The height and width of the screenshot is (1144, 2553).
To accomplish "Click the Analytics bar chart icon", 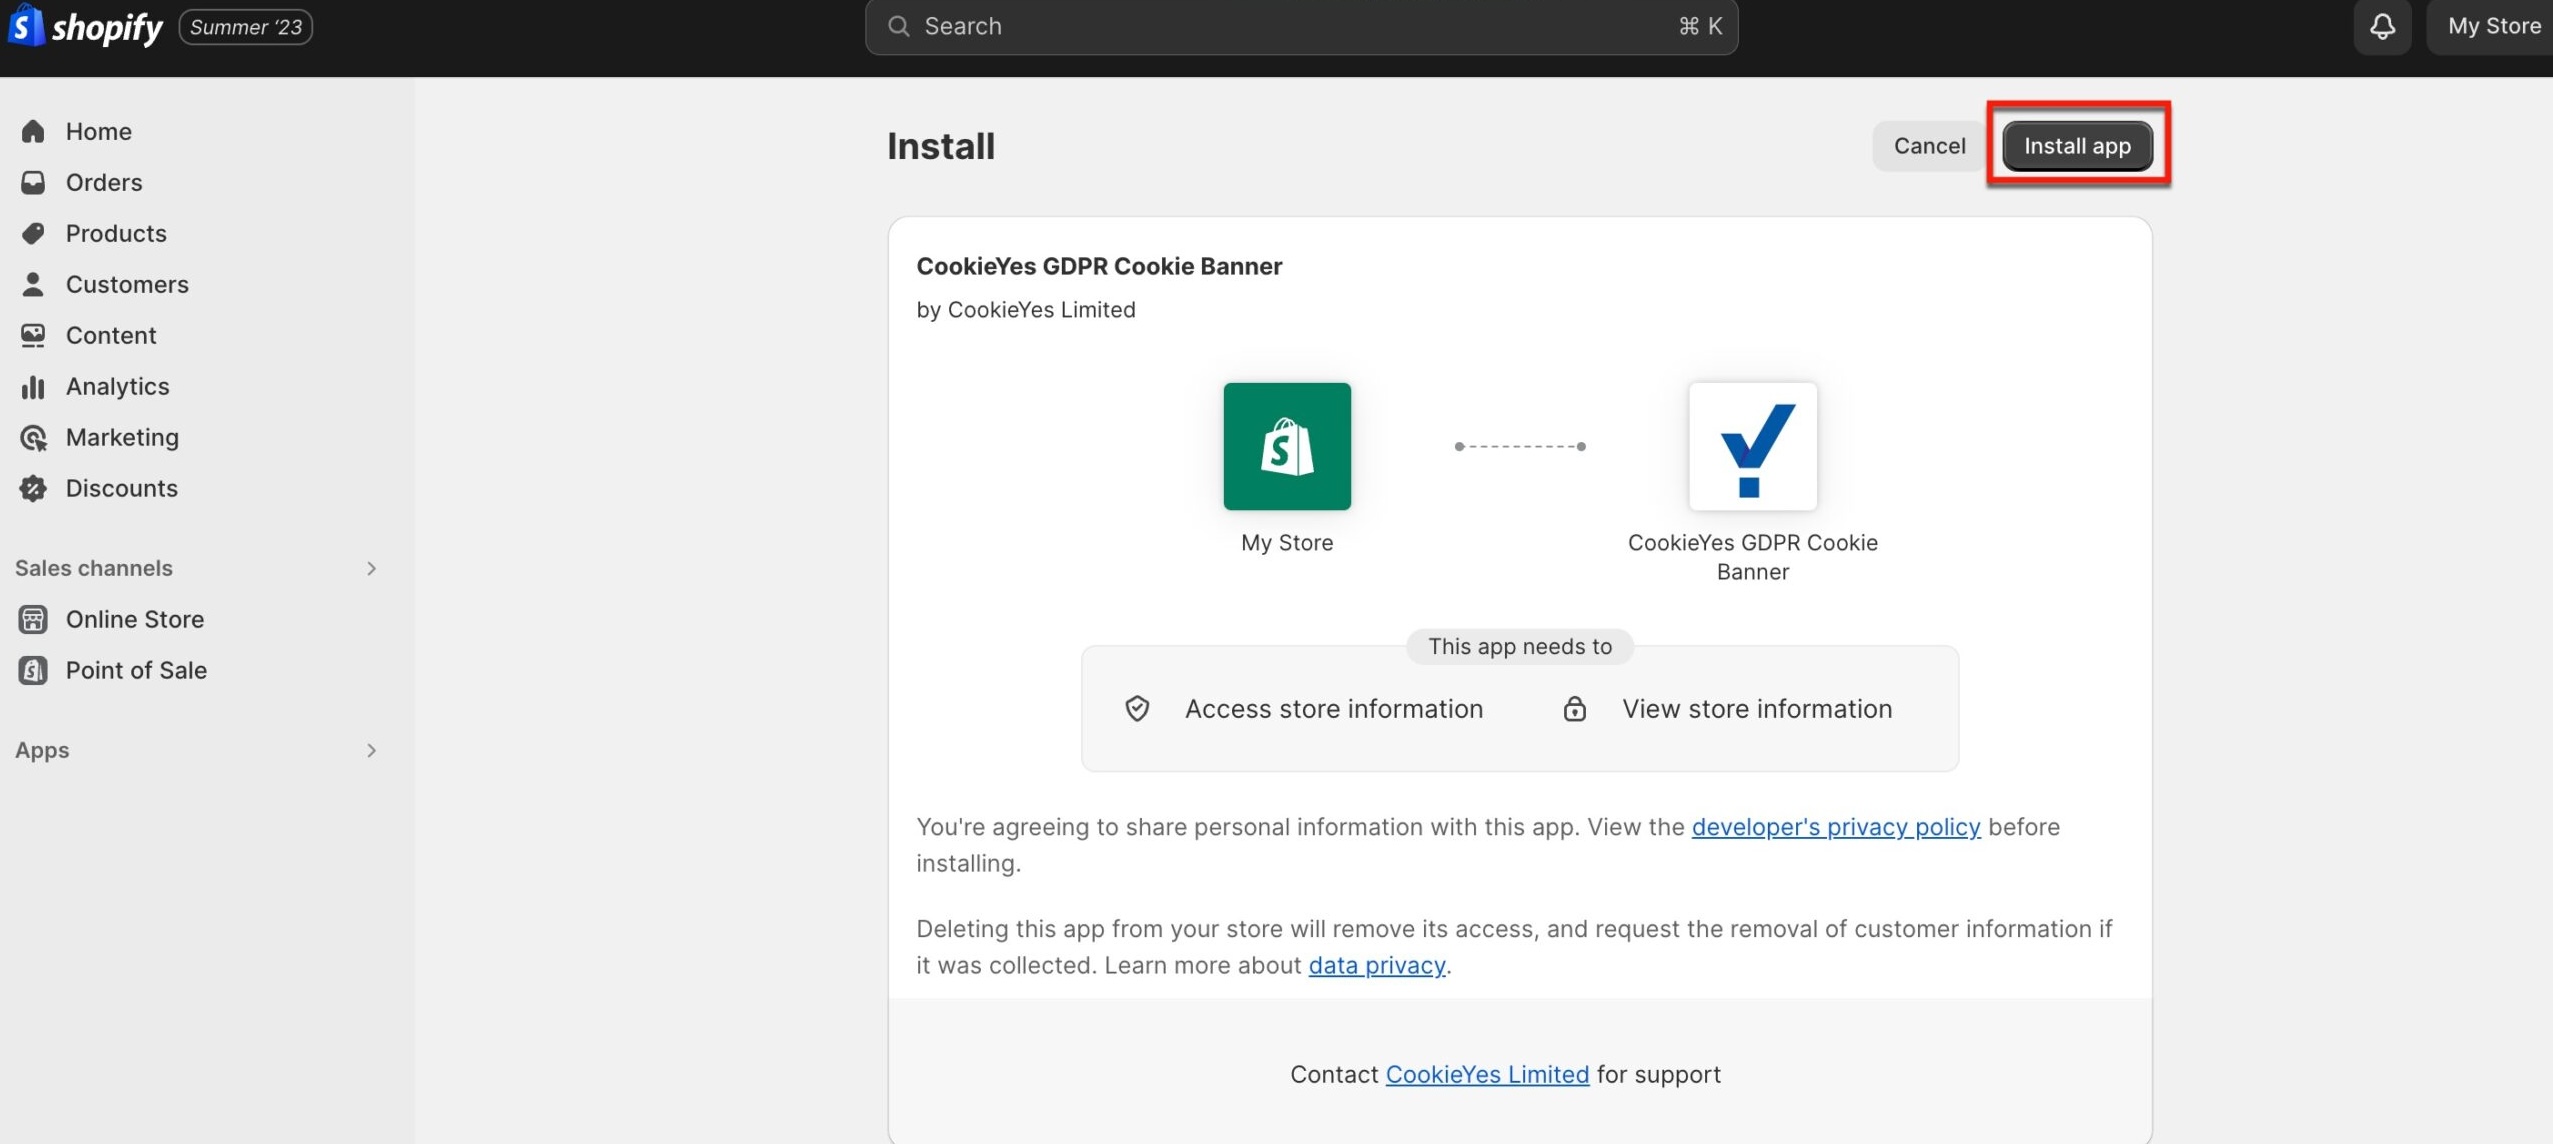I will coord(33,386).
